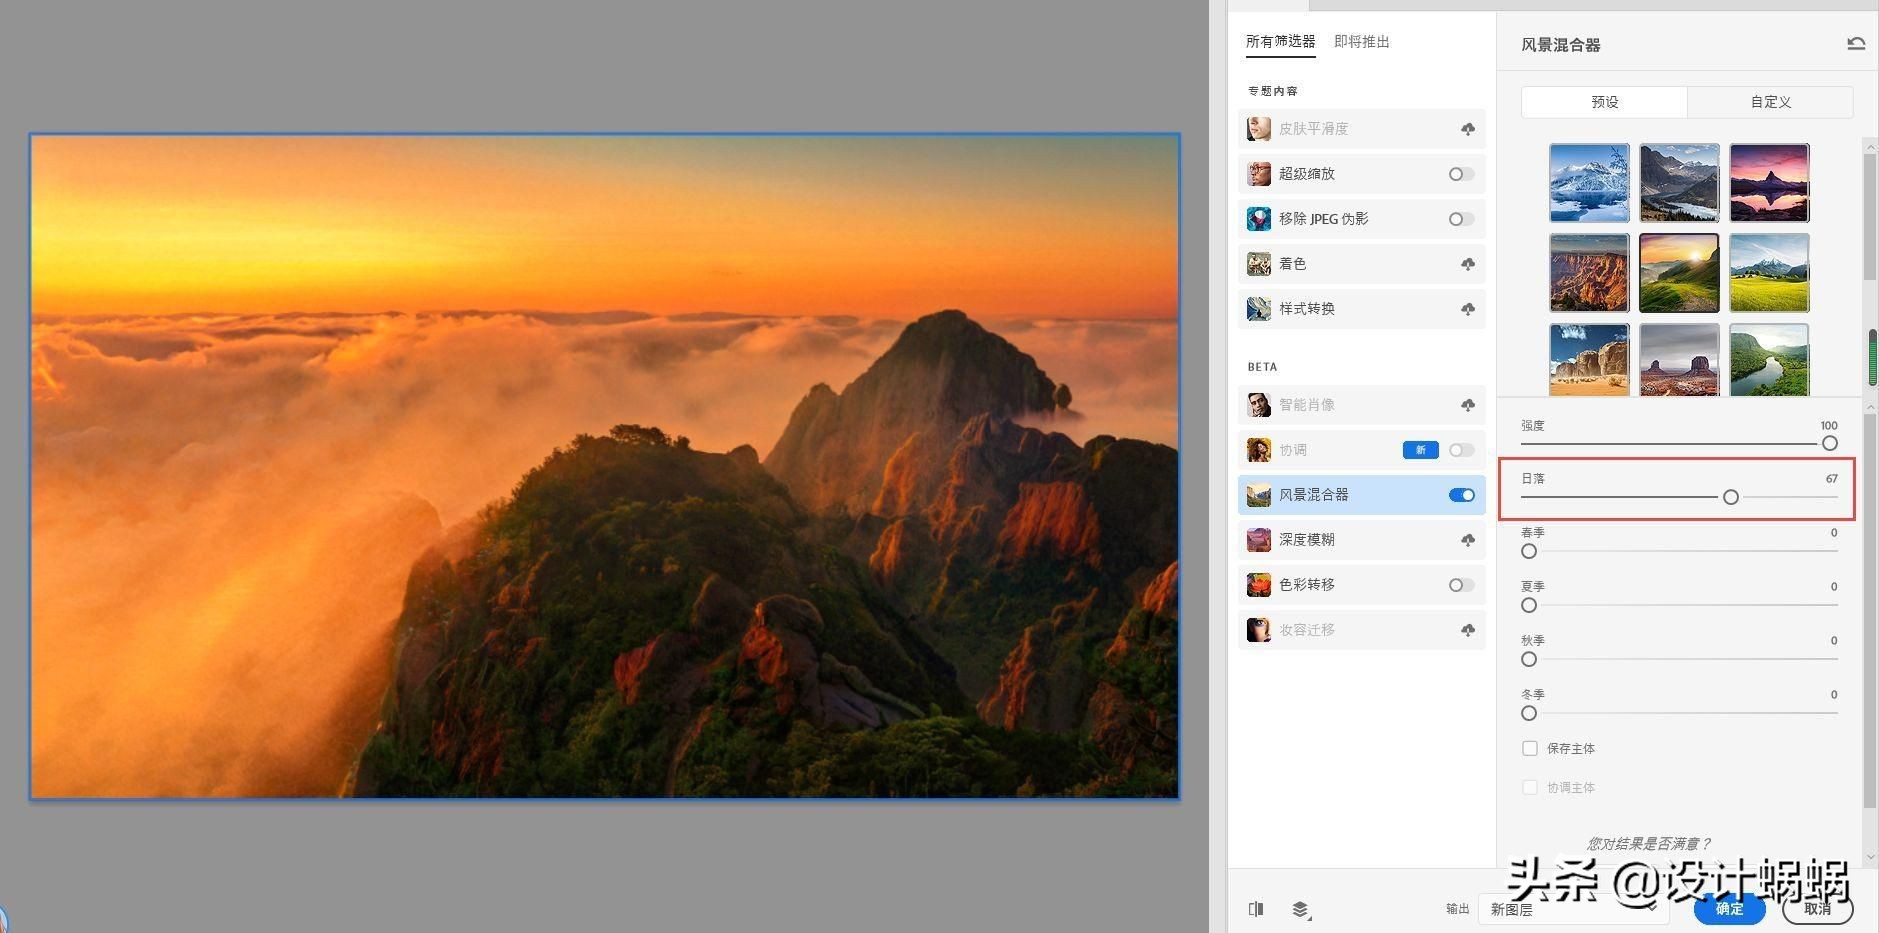
Task: Check the 保存主体 checkbox
Action: point(1528,747)
